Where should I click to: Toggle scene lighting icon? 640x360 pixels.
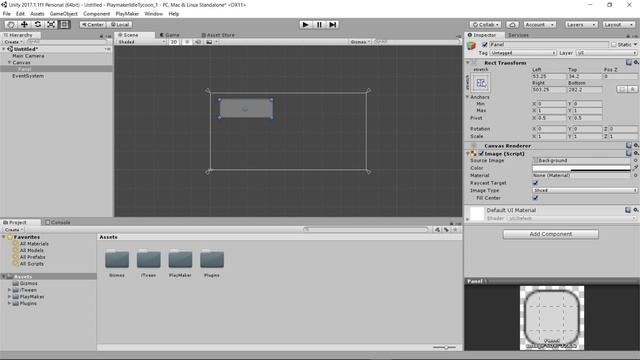point(187,42)
